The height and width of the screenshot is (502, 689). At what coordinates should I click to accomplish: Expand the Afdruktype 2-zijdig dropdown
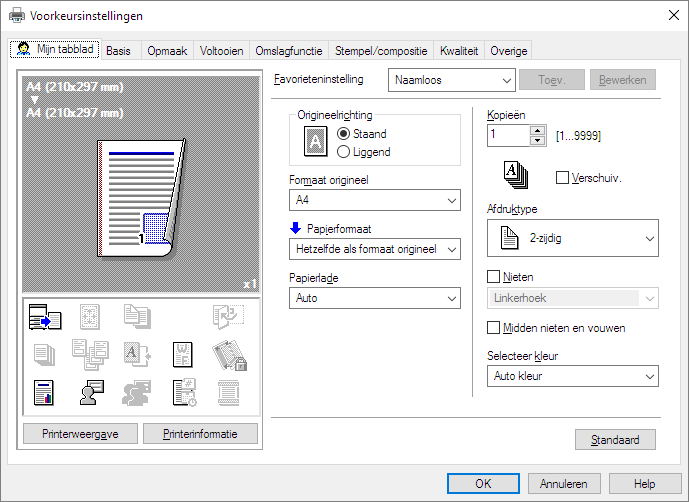point(573,238)
